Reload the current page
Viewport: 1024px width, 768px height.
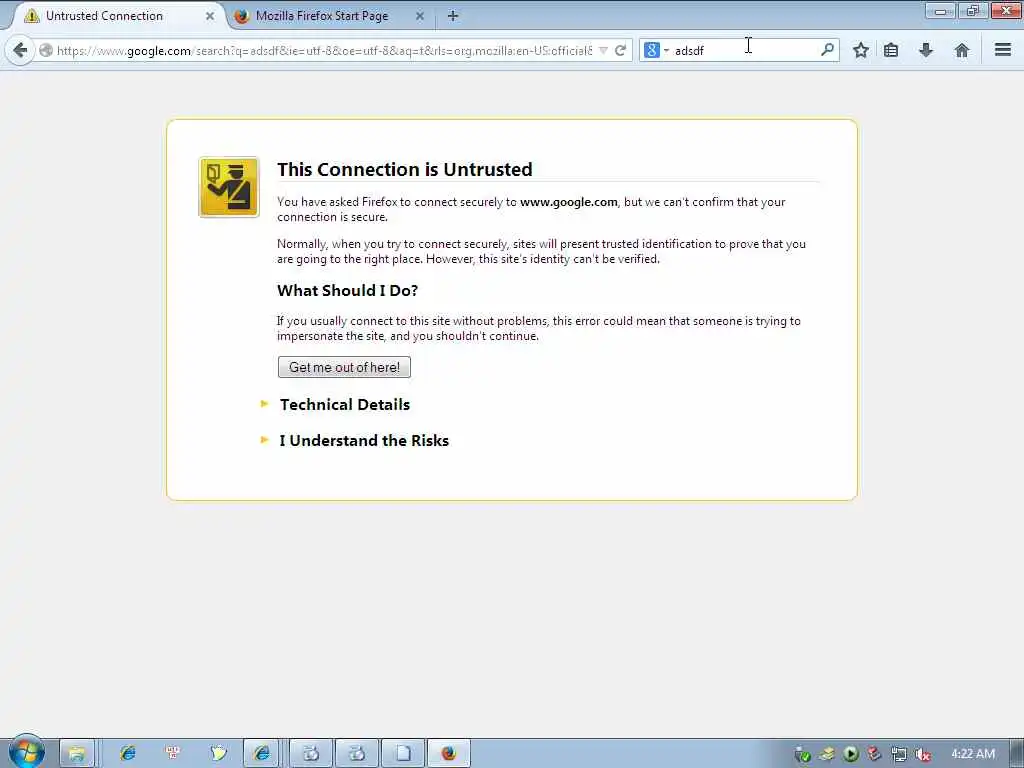pos(620,50)
